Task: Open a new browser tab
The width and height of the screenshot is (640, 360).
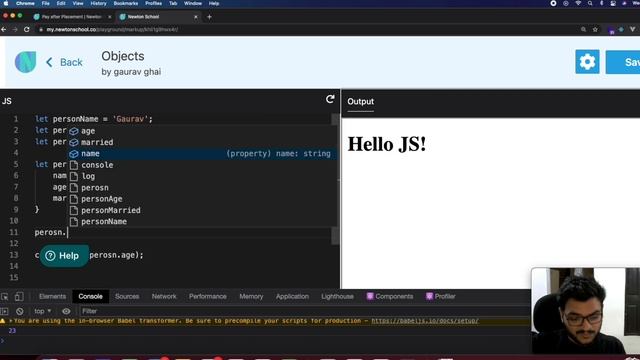Action: 209,17
